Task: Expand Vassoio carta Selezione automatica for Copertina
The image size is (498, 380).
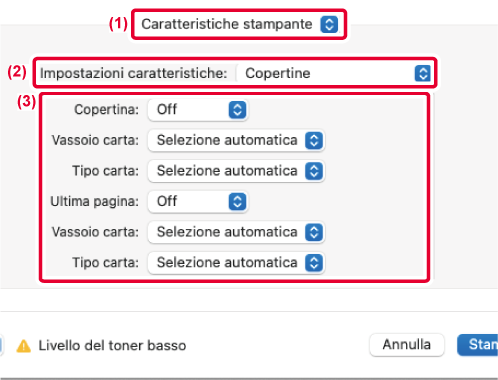Action: (236, 140)
